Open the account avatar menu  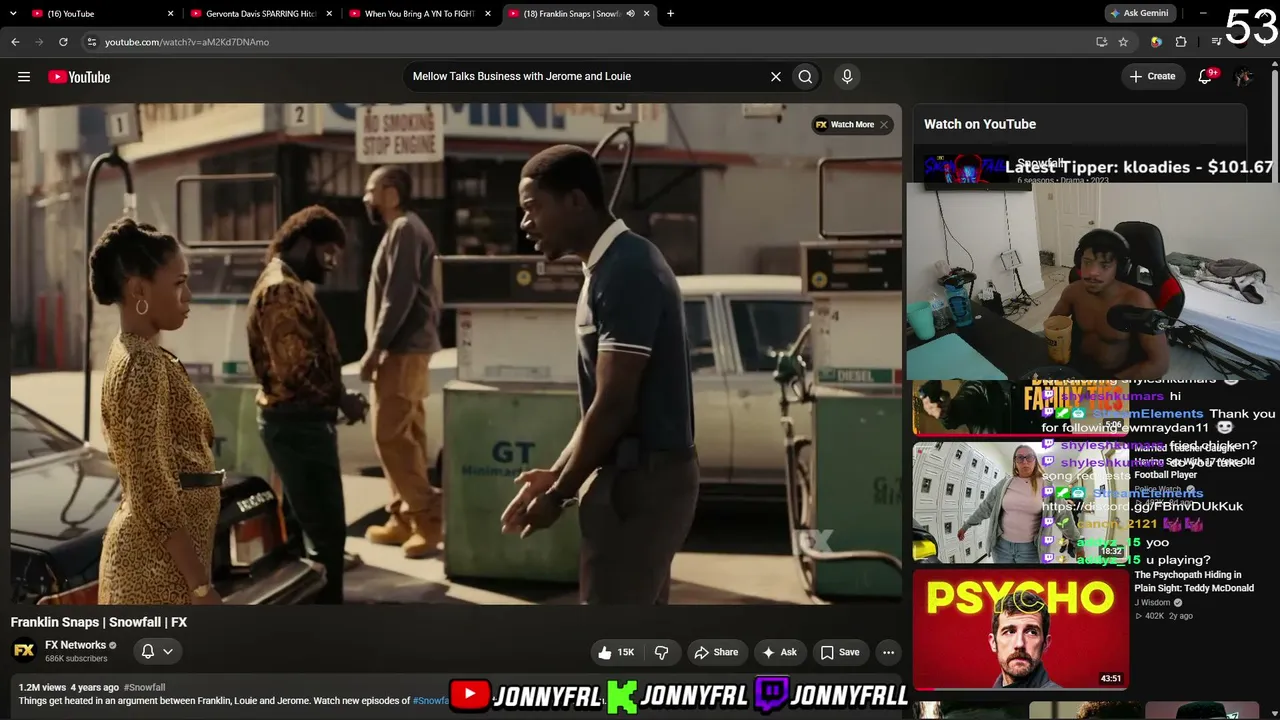coord(1244,77)
